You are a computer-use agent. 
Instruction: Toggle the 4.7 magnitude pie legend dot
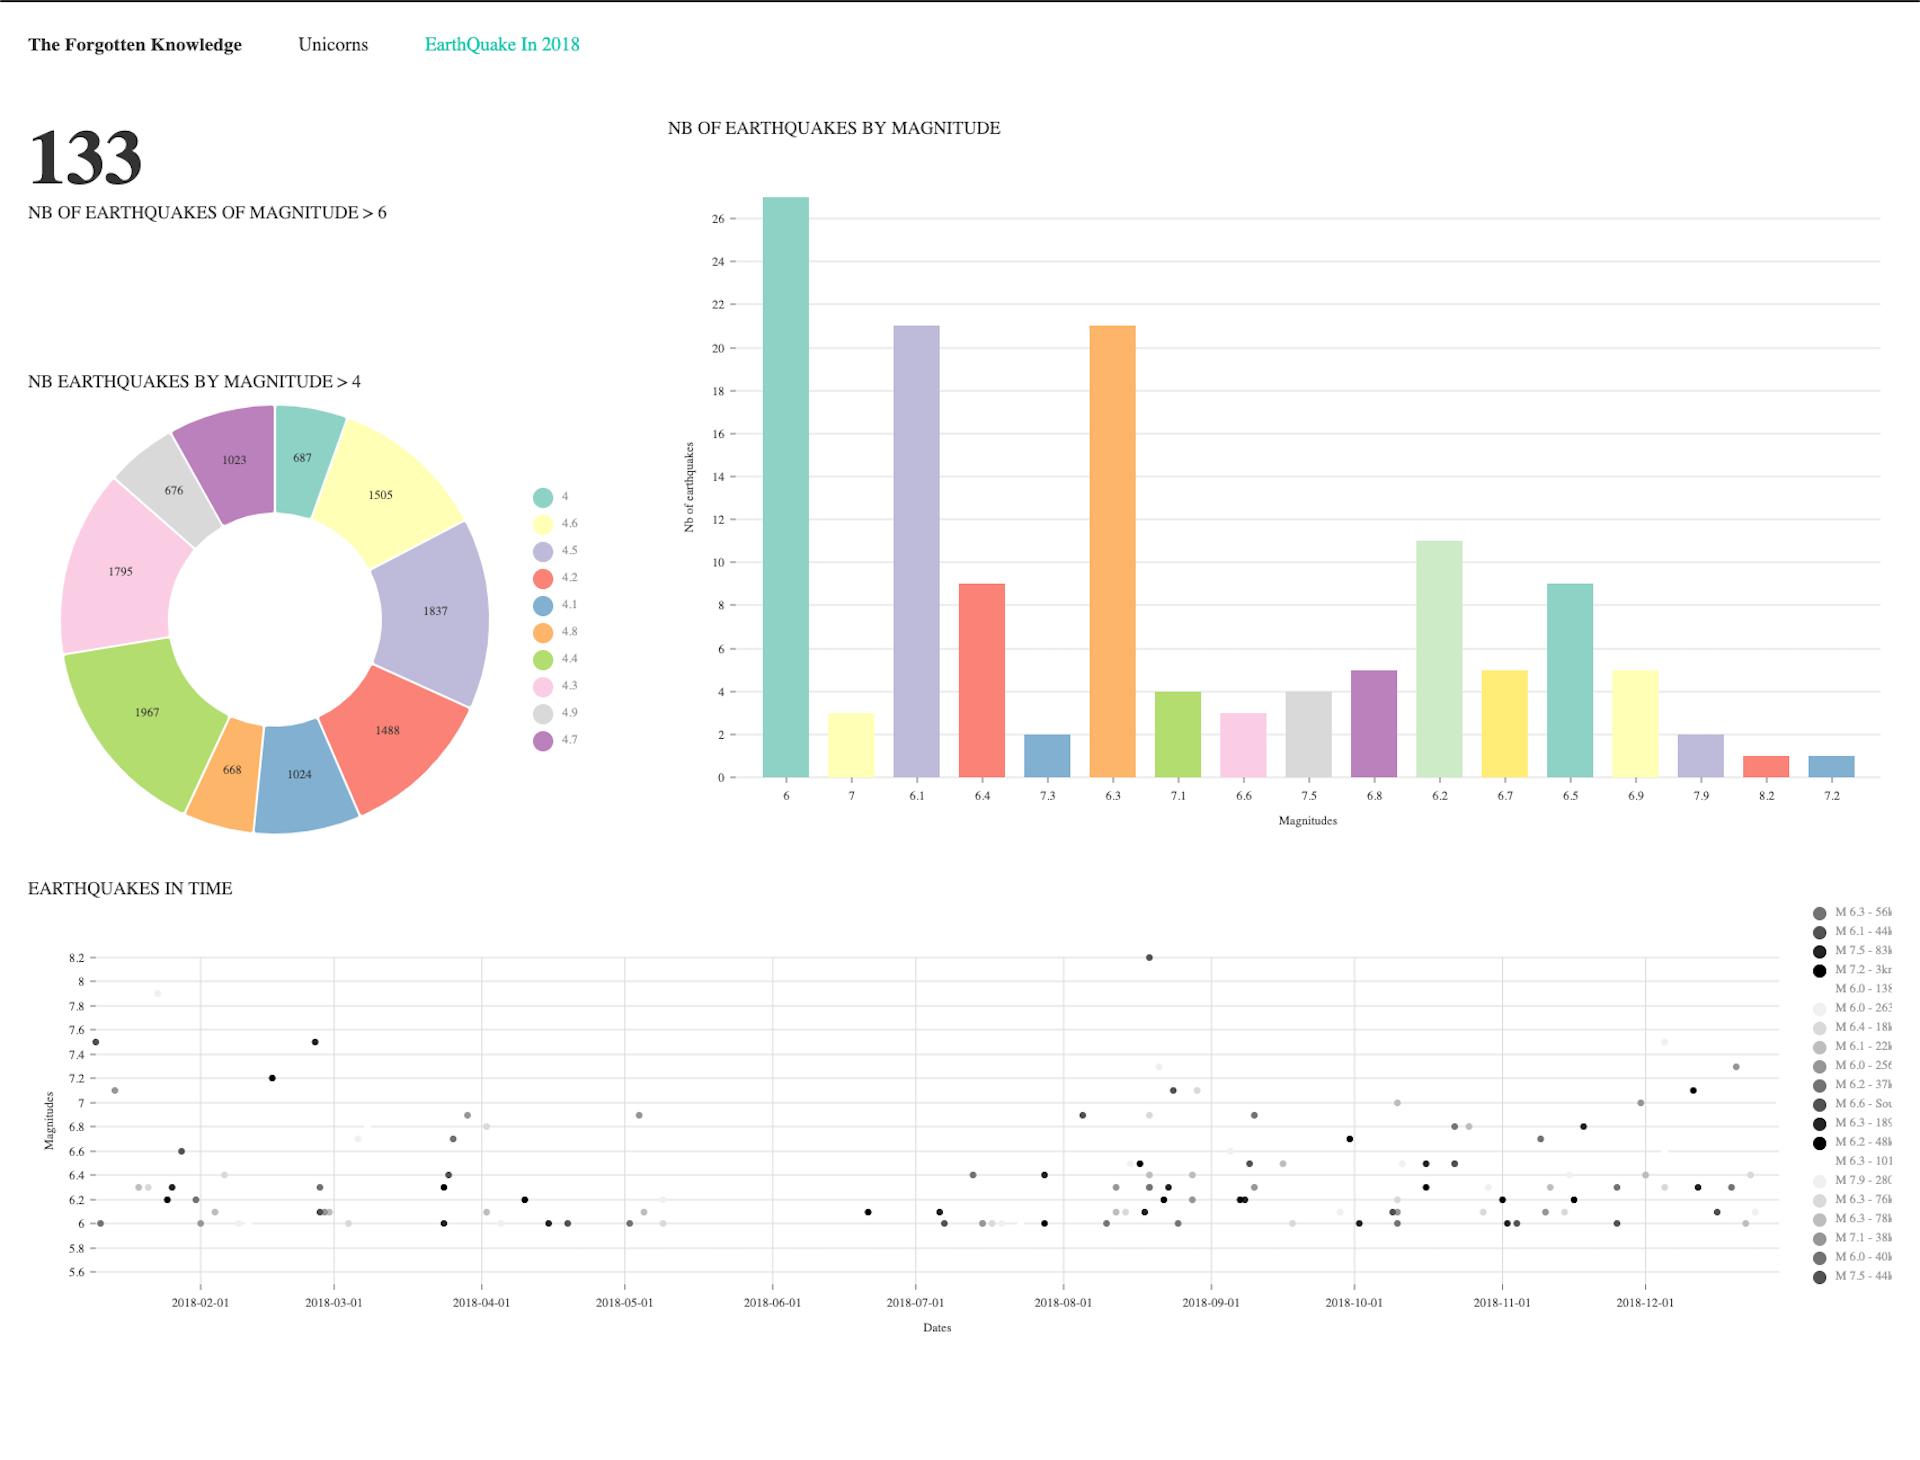(x=543, y=740)
